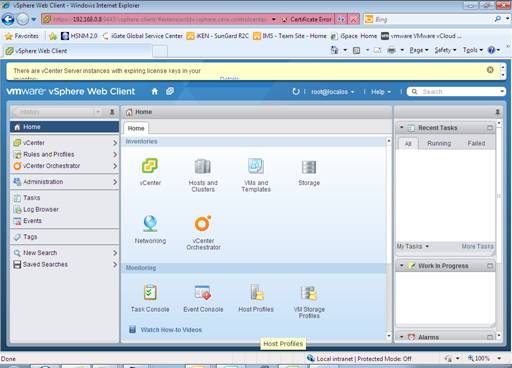The width and height of the screenshot is (512, 368).
Task: Launch the Event Console icon
Action: [x=203, y=293]
